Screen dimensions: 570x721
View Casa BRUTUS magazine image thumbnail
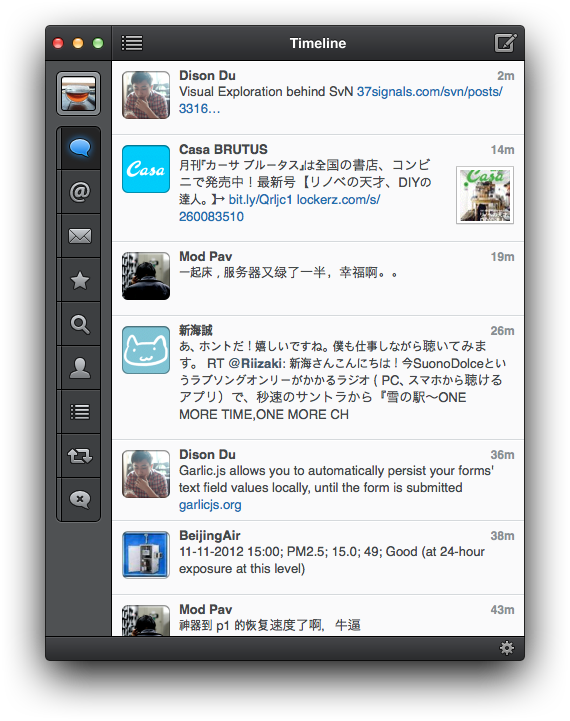click(x=484, y=195)
